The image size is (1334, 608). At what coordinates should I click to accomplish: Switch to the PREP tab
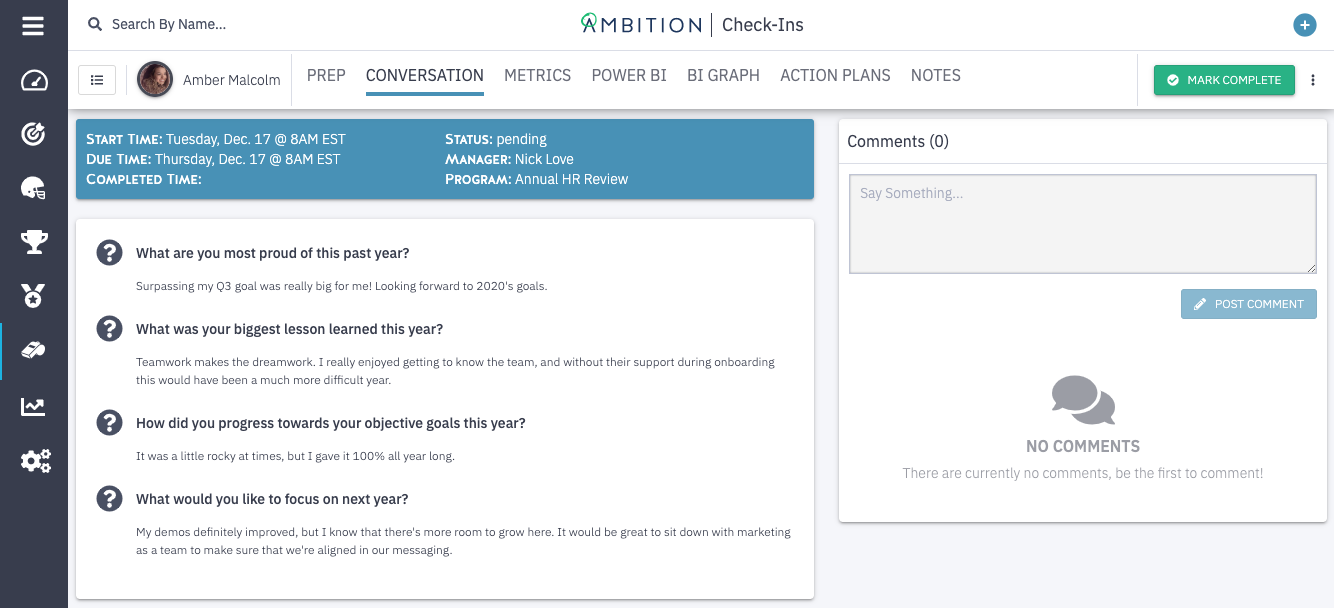(326, 75)
